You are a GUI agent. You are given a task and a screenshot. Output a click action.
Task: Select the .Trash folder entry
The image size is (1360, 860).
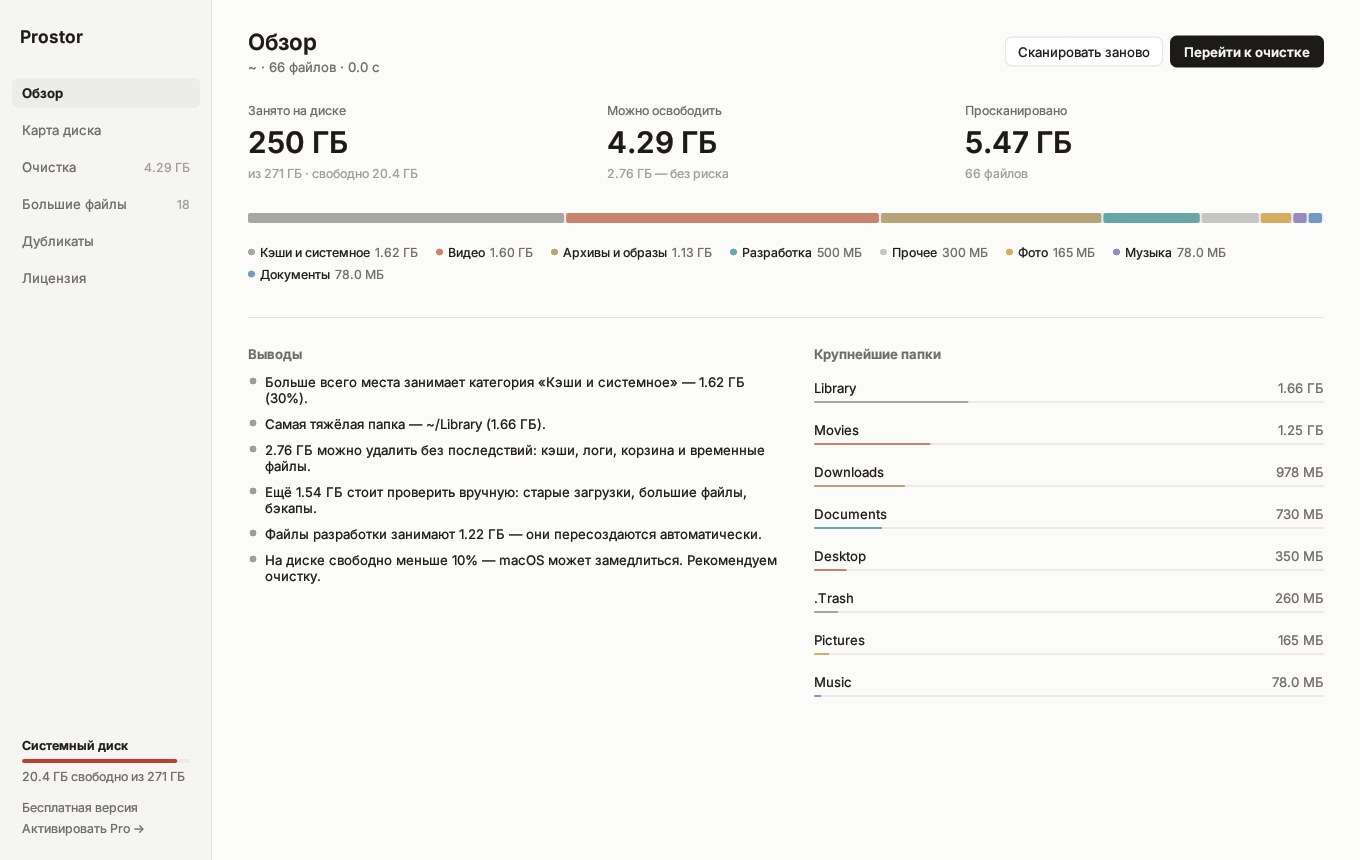pos(1068,599)
